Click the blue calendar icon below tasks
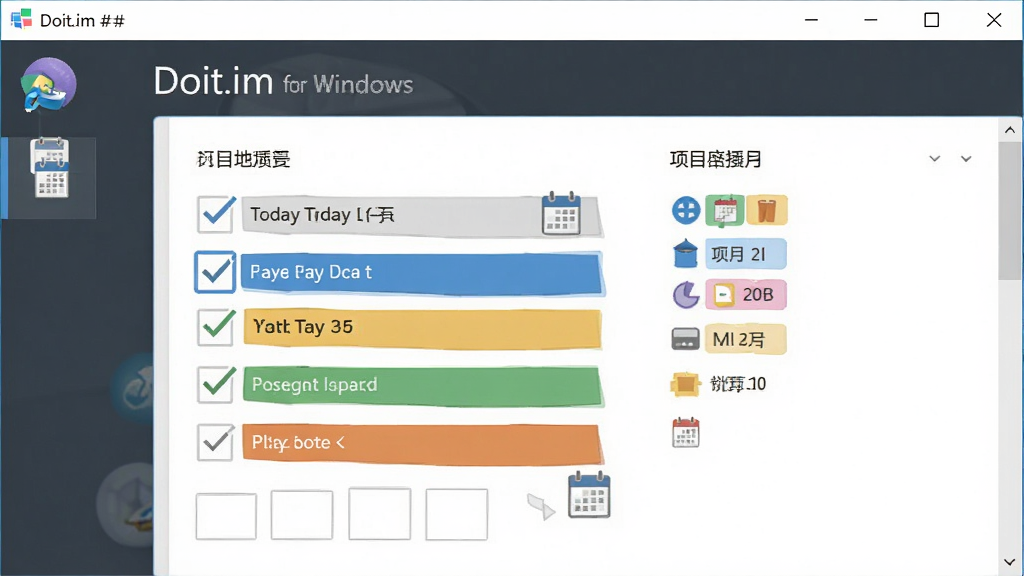Viewport: 1024px width, 576px height. pos(589,495)
